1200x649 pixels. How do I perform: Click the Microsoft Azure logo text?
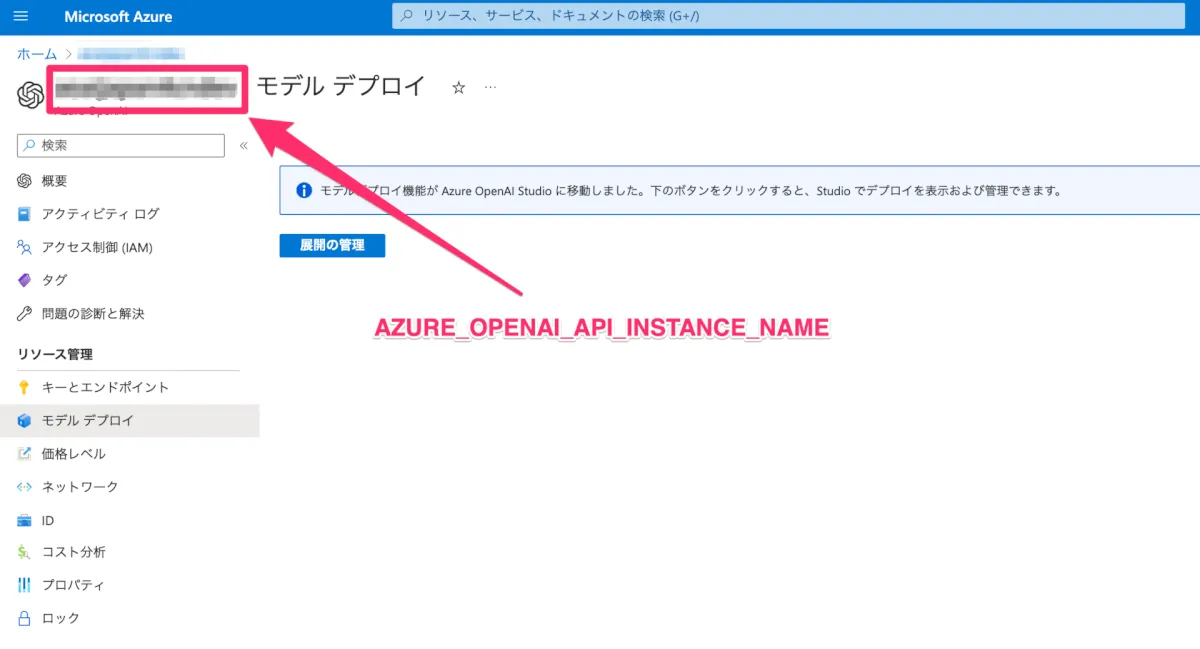click(118, 17)
